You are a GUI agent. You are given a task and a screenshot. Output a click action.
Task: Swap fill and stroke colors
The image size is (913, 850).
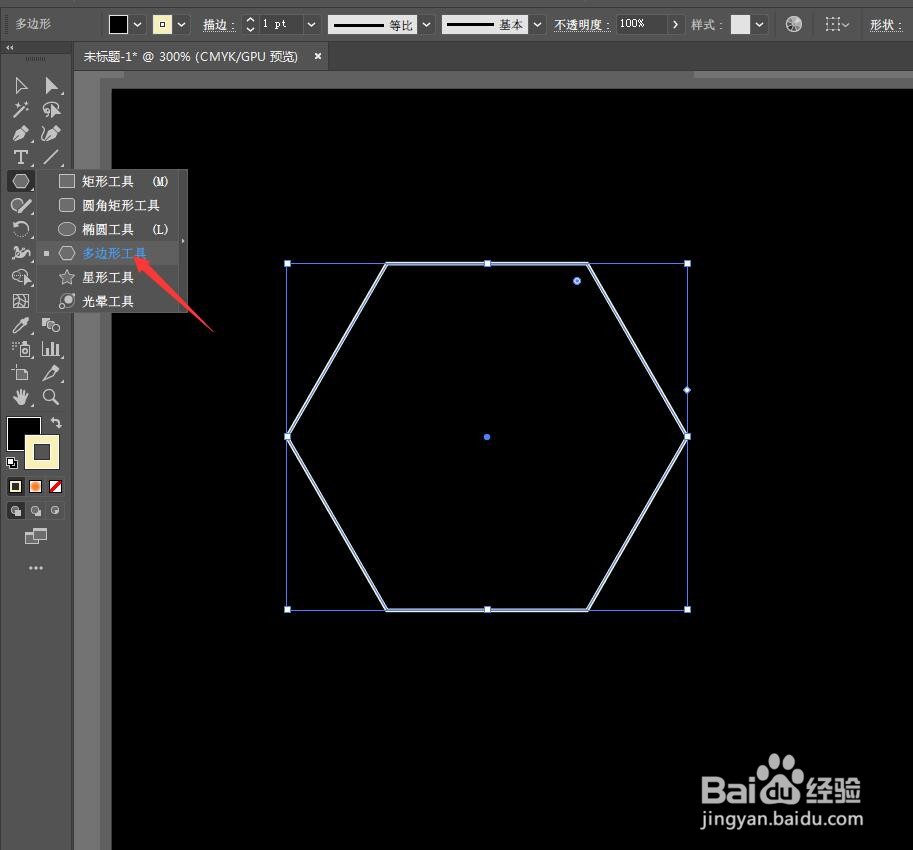pos(56,422)
